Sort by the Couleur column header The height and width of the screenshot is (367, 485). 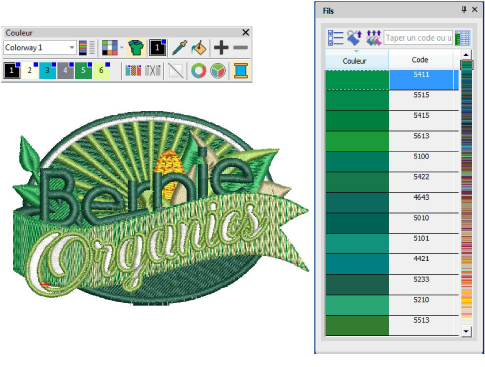pos(357,60)
